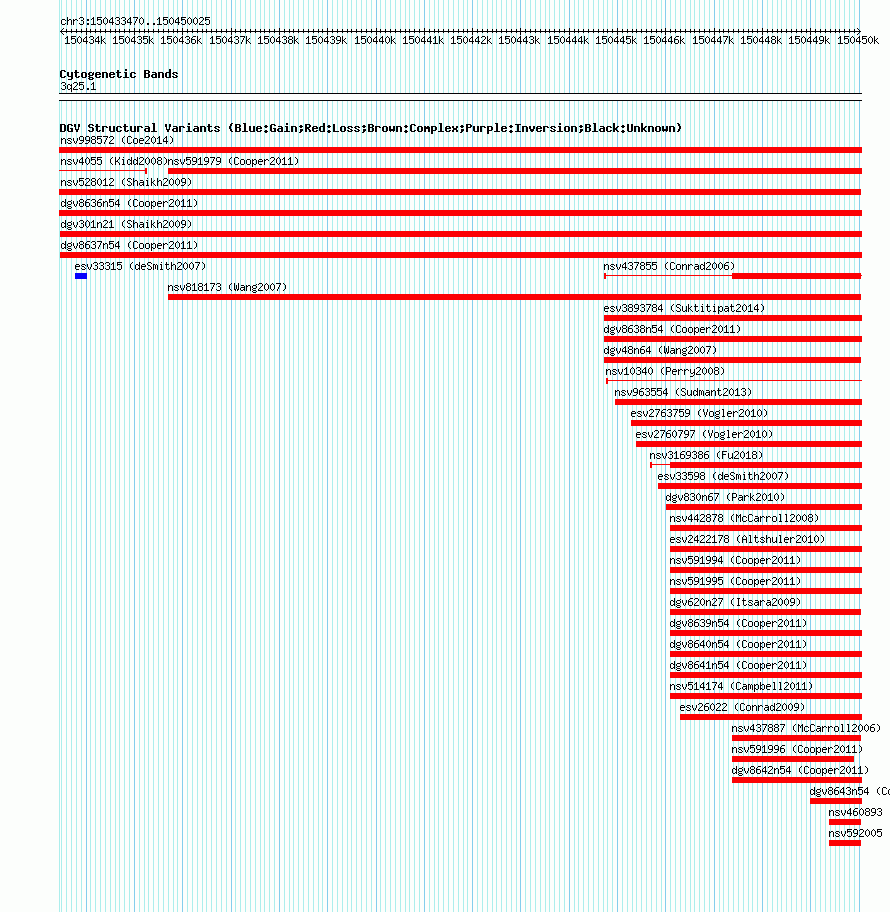Select the 3q25.1 band label

tap(78, 86)
